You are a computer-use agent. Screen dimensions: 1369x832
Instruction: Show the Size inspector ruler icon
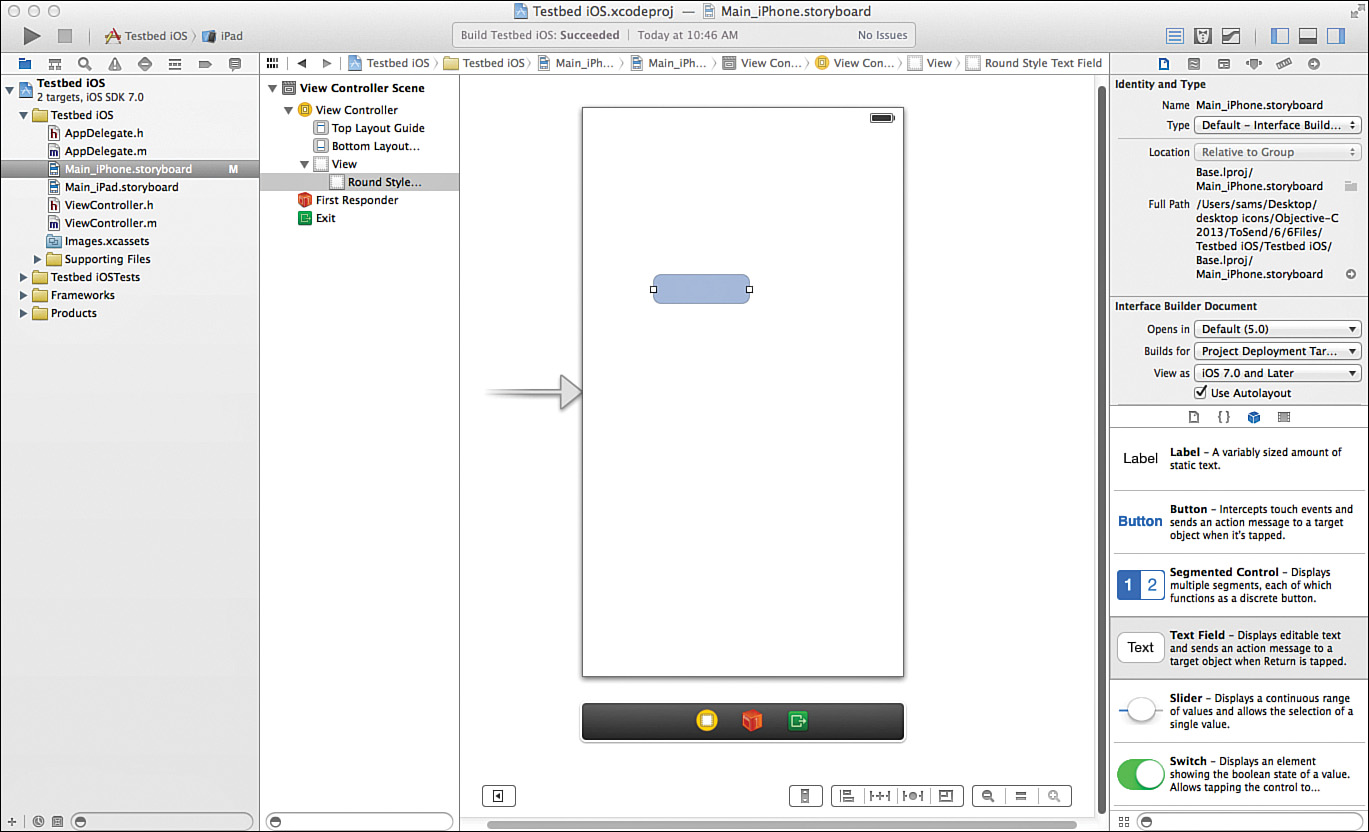coord(1284,63)
